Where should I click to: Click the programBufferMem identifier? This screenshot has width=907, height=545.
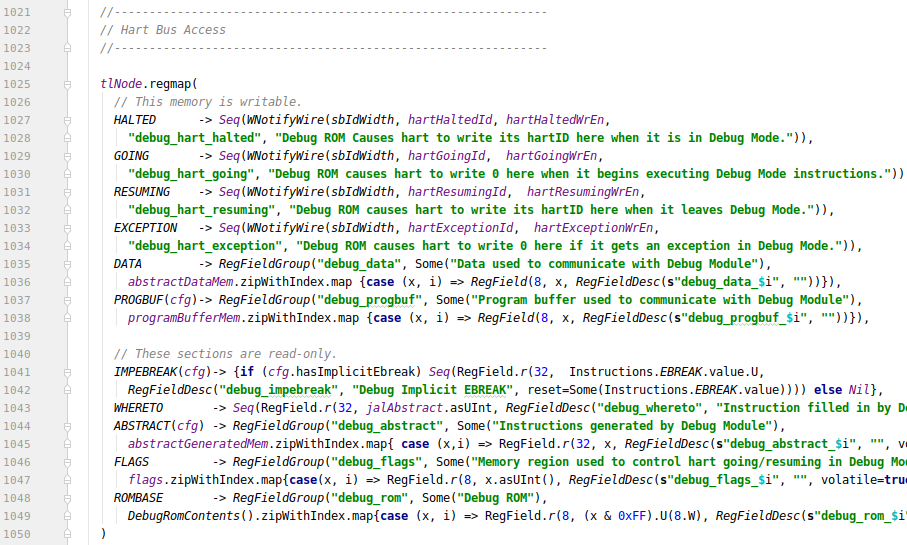[184, 318]
